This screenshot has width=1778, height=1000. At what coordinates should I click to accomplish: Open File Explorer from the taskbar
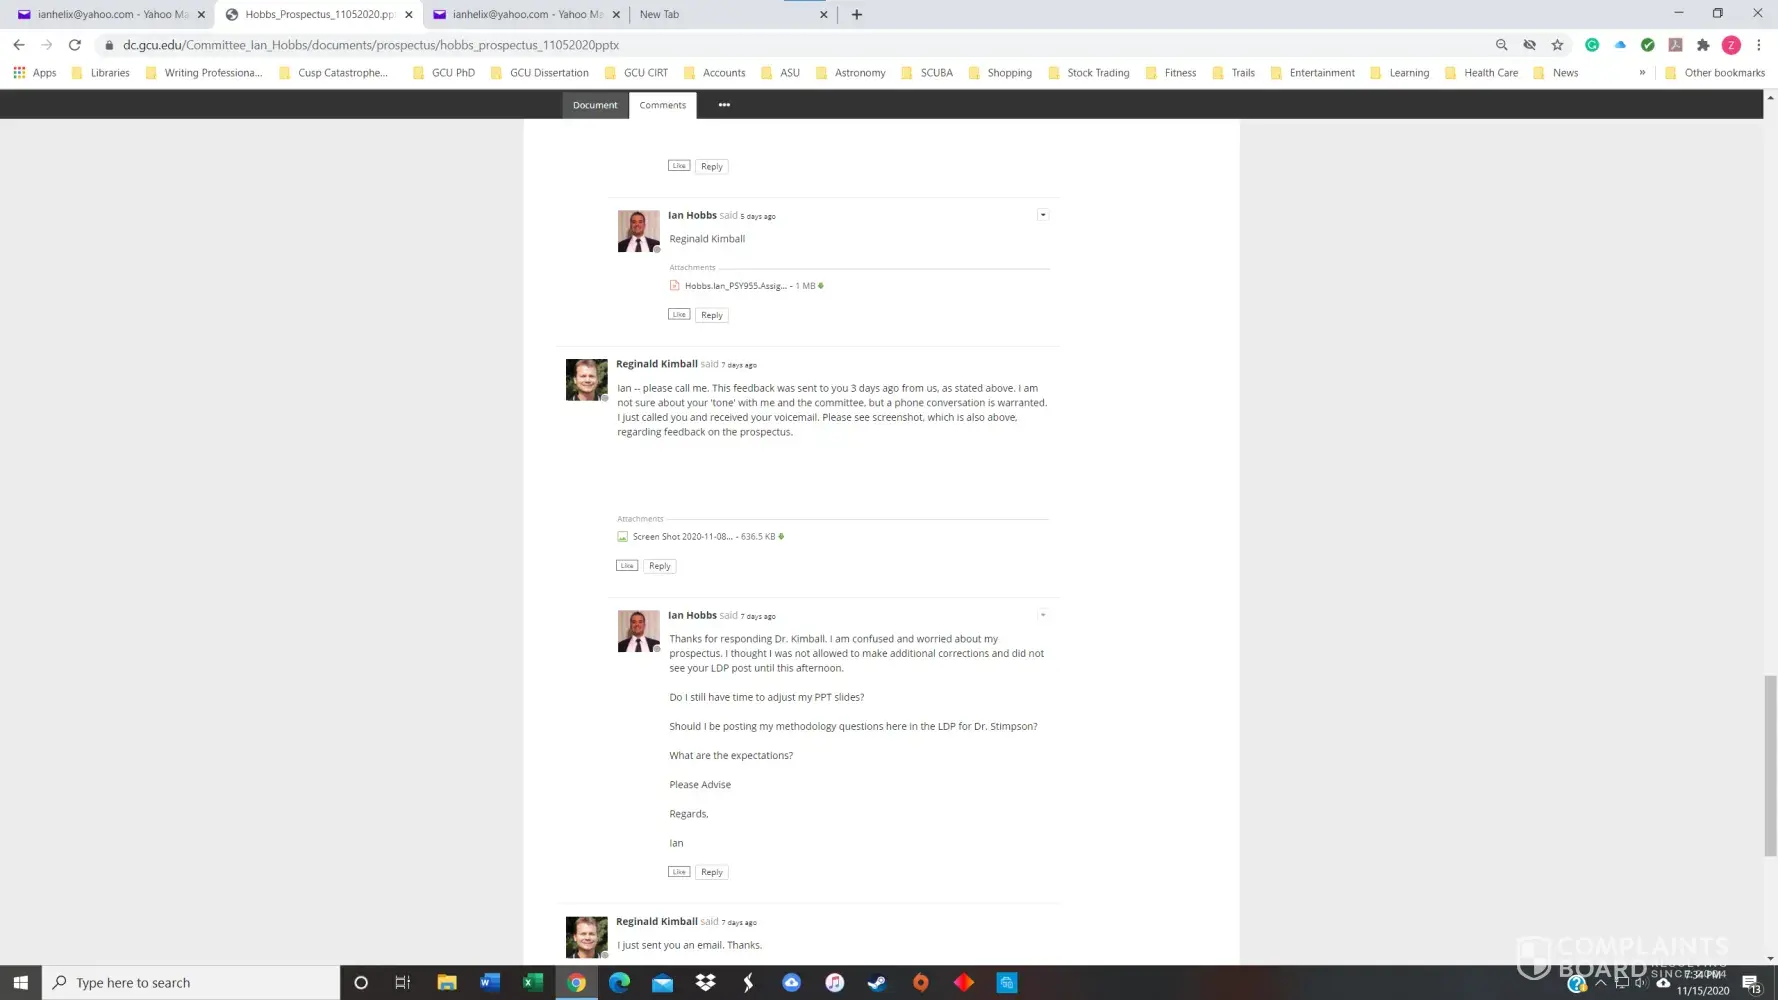point(447,983)
